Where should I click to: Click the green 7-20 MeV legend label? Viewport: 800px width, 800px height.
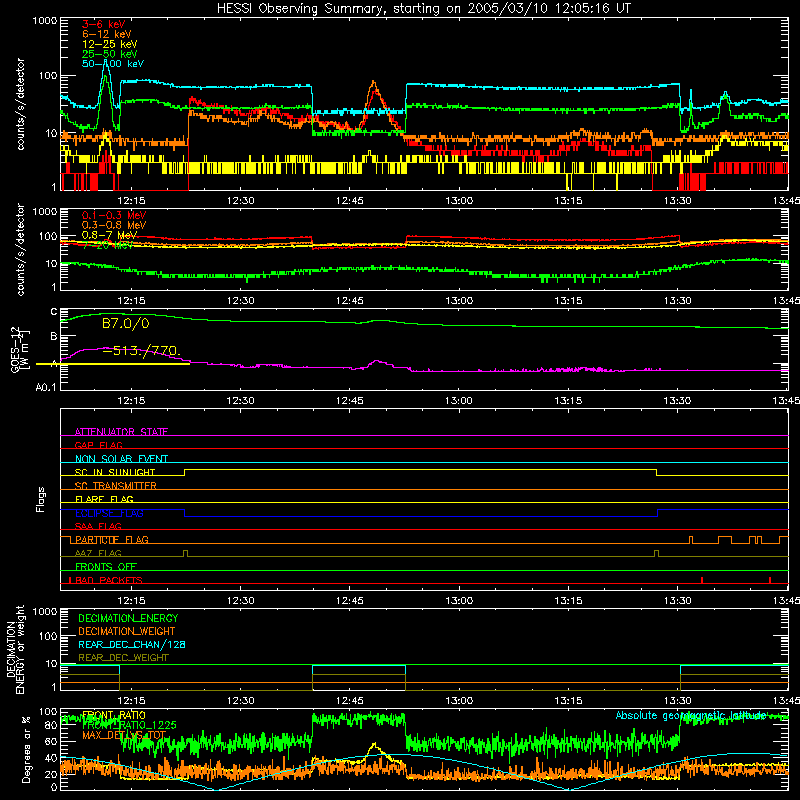pyautogui.click(x=108, y=245)
